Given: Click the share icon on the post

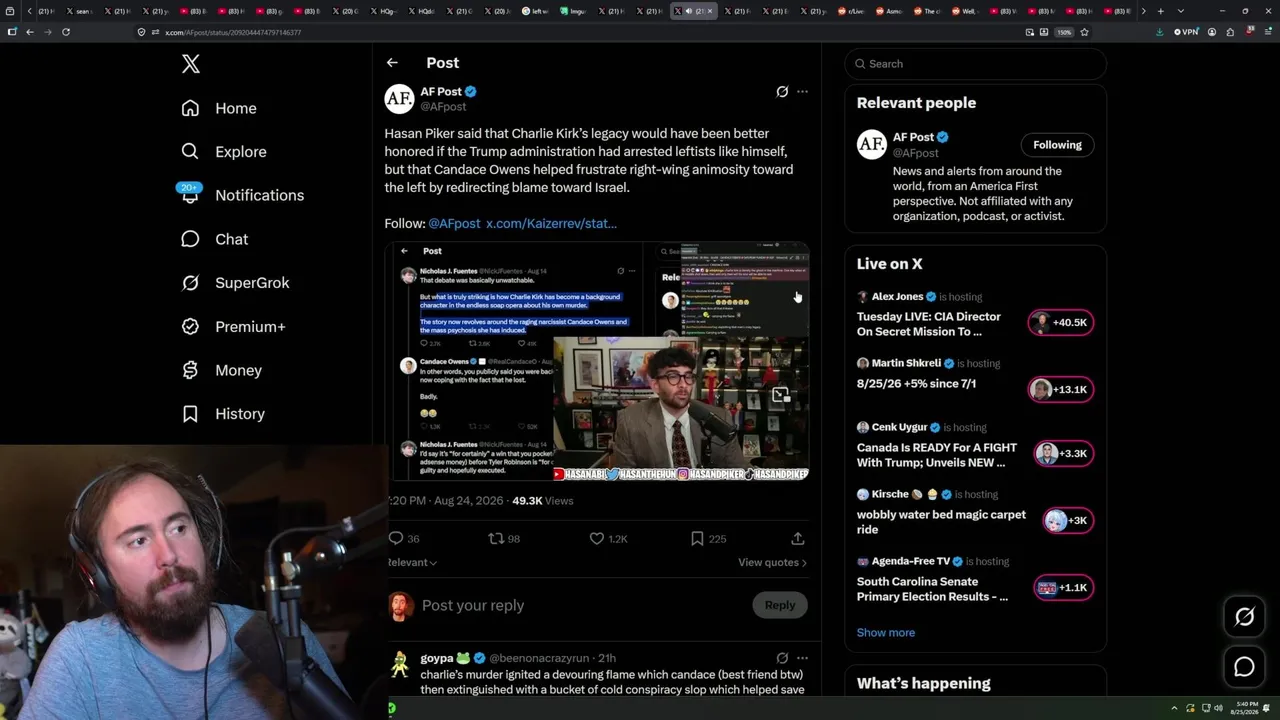Looking at the screenshot, I should click(798, 539).
